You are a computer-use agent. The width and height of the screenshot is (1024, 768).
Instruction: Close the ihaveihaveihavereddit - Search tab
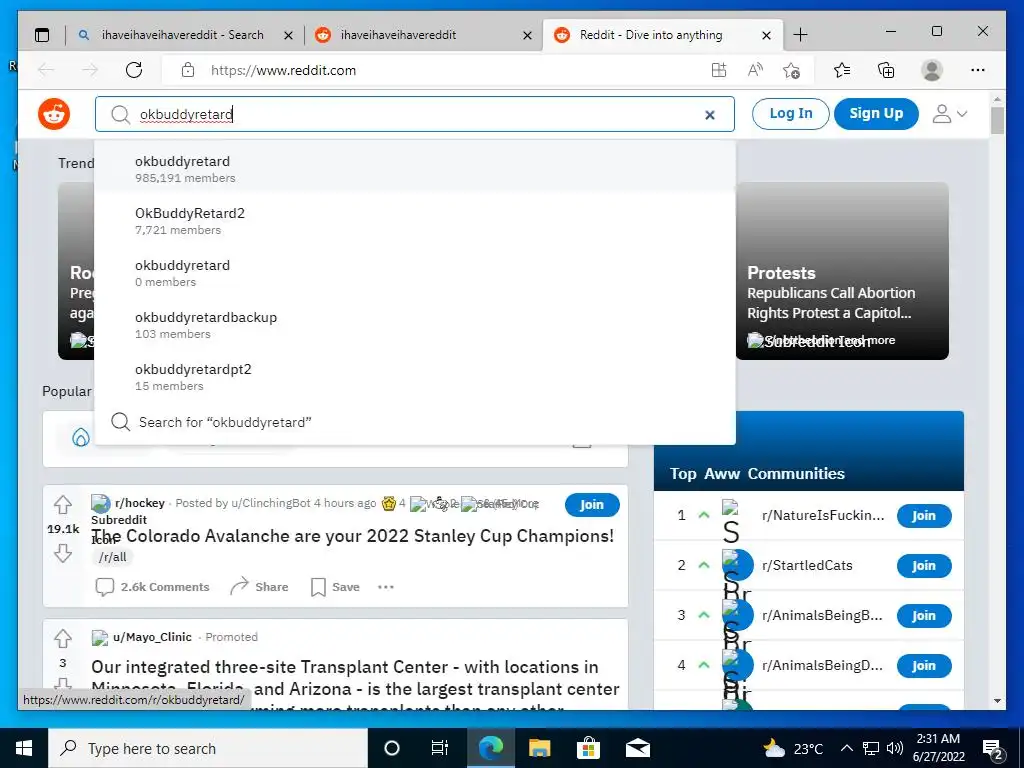[x=288, y=35]
